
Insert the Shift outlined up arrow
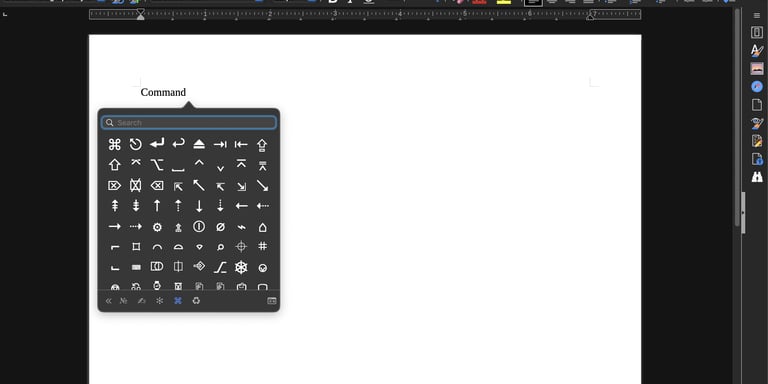(115, 165)
